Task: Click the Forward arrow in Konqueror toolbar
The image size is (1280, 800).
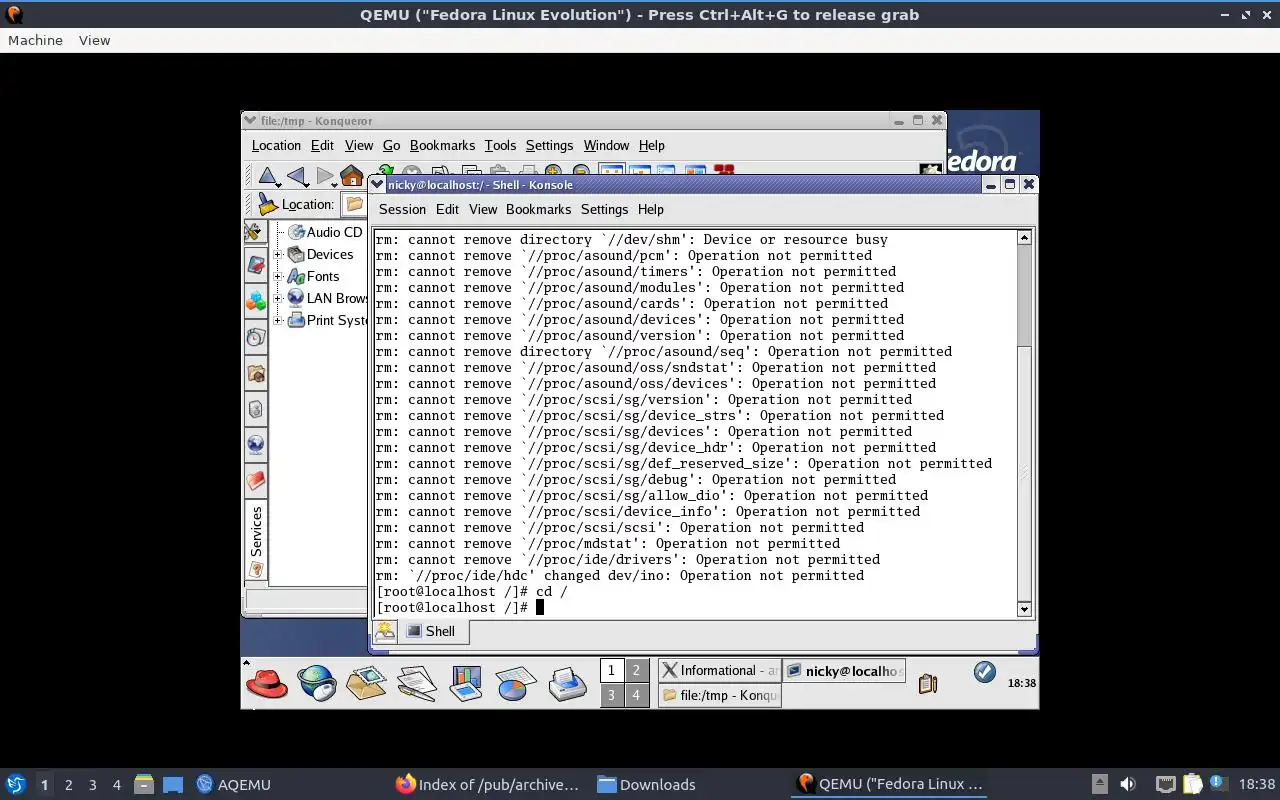Action: 324,176
